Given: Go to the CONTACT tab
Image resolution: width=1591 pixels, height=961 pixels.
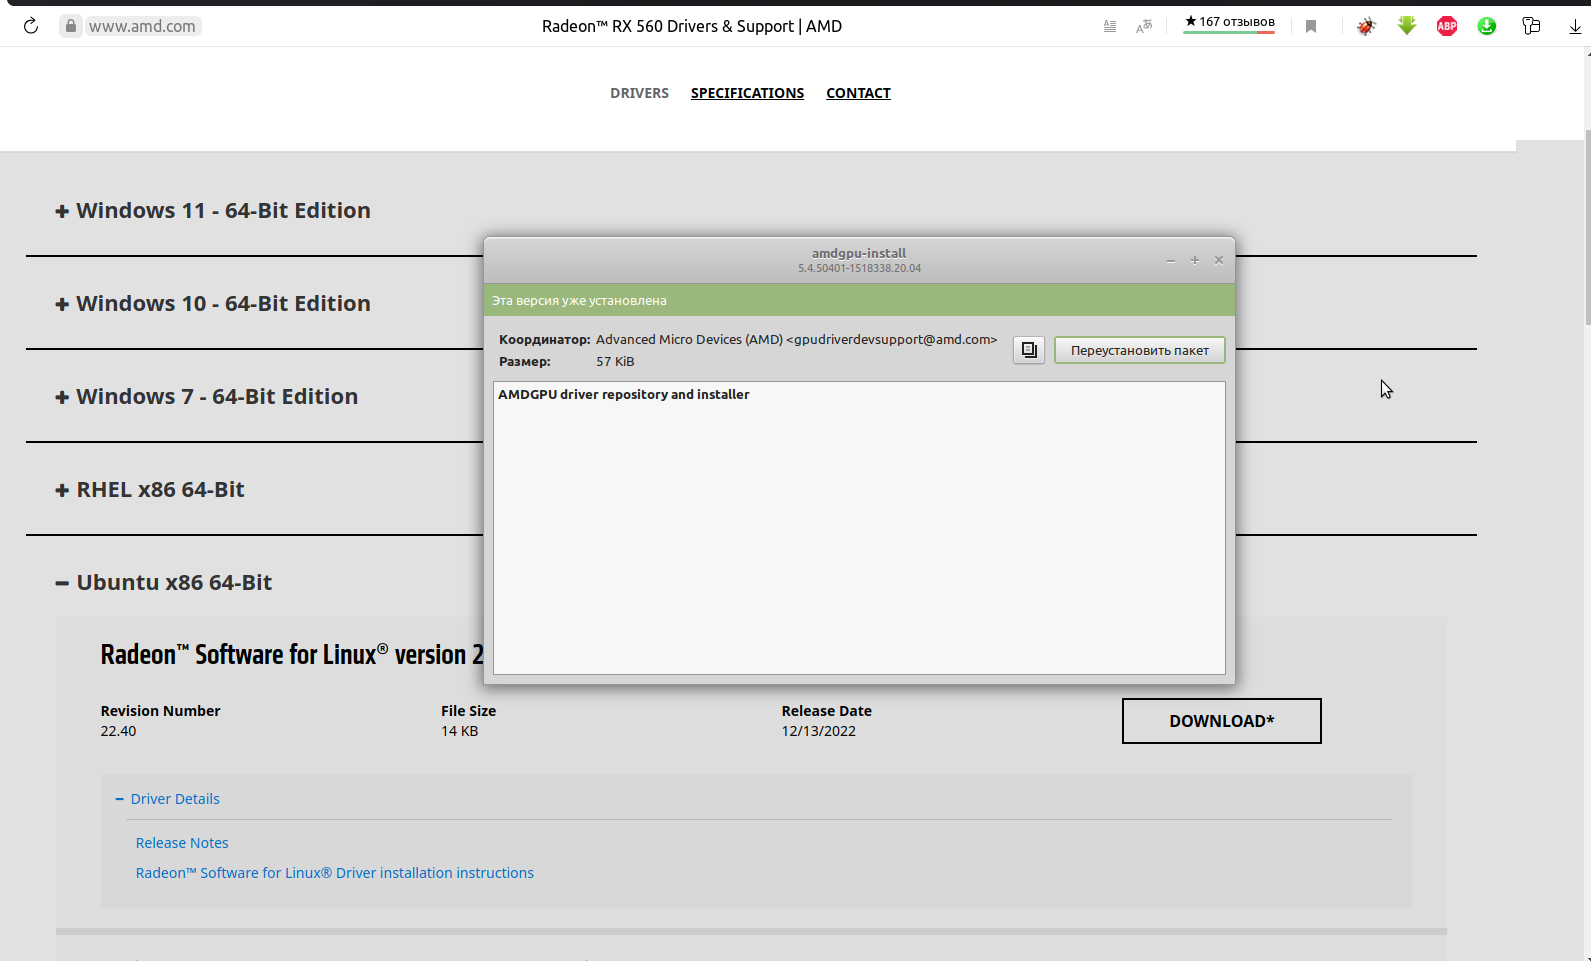Looking at the screenshot, I should click(858, 93).
